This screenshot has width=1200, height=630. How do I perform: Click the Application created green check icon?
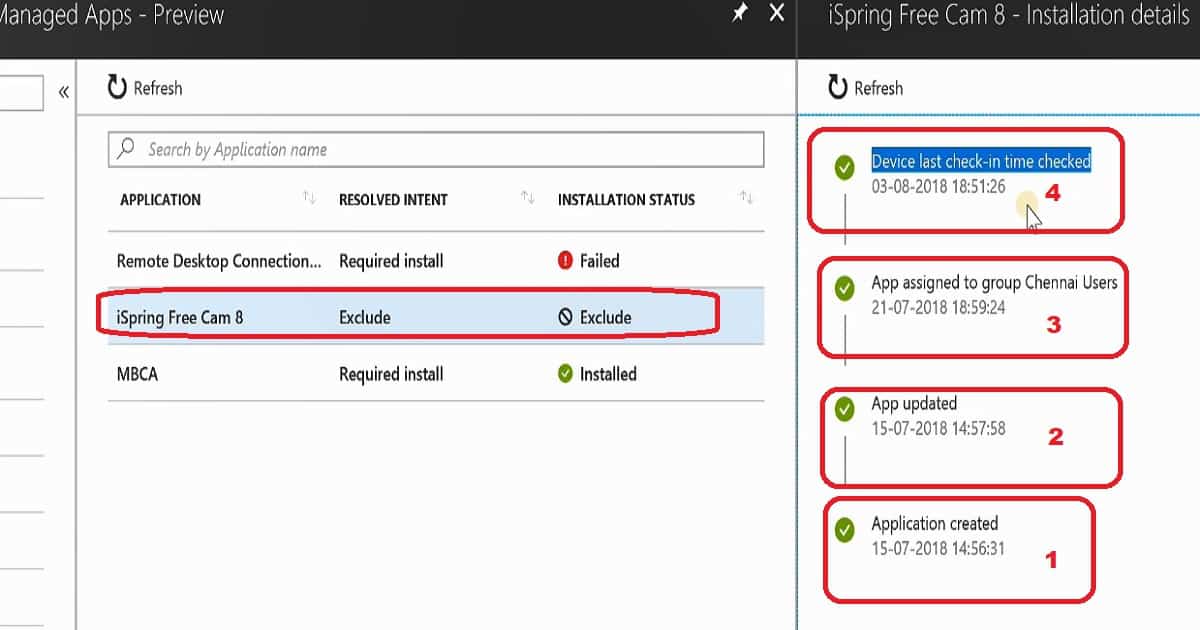coord(845,529)
